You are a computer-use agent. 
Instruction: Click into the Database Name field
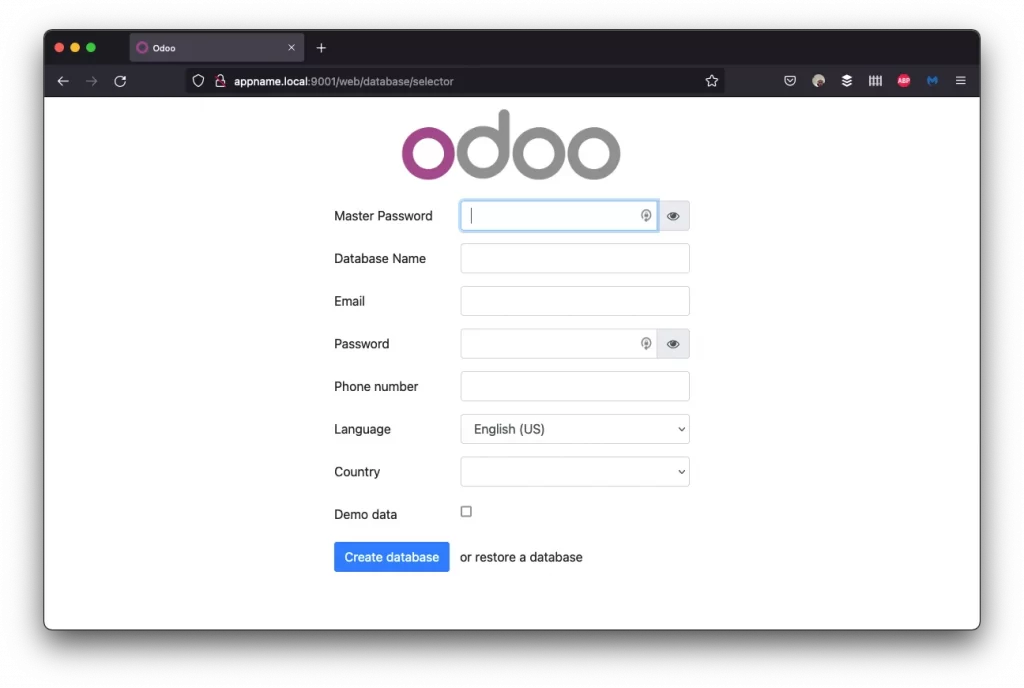[x=575, y=258]
